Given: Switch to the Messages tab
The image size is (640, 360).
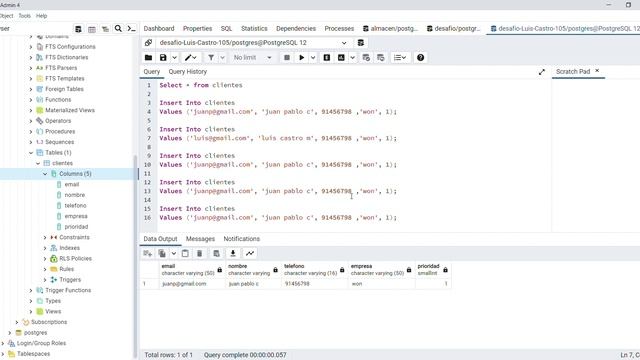Looking at the screenshot, I should coord(200,239).
